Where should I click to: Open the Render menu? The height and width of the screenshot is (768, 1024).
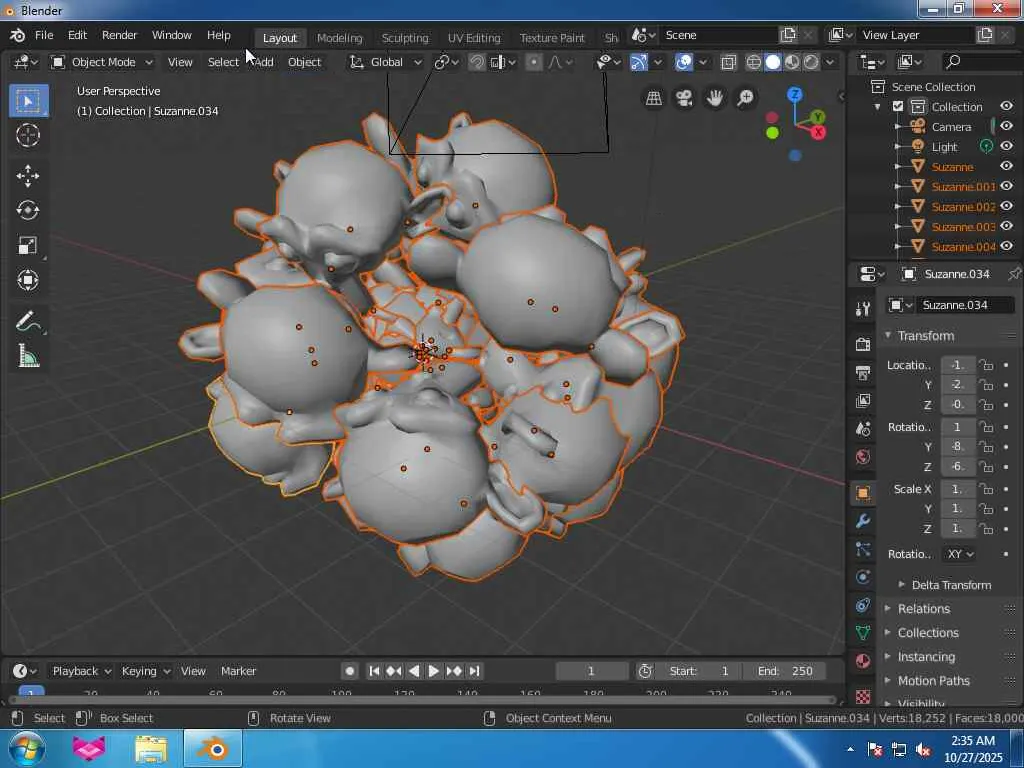pos(119,35)
